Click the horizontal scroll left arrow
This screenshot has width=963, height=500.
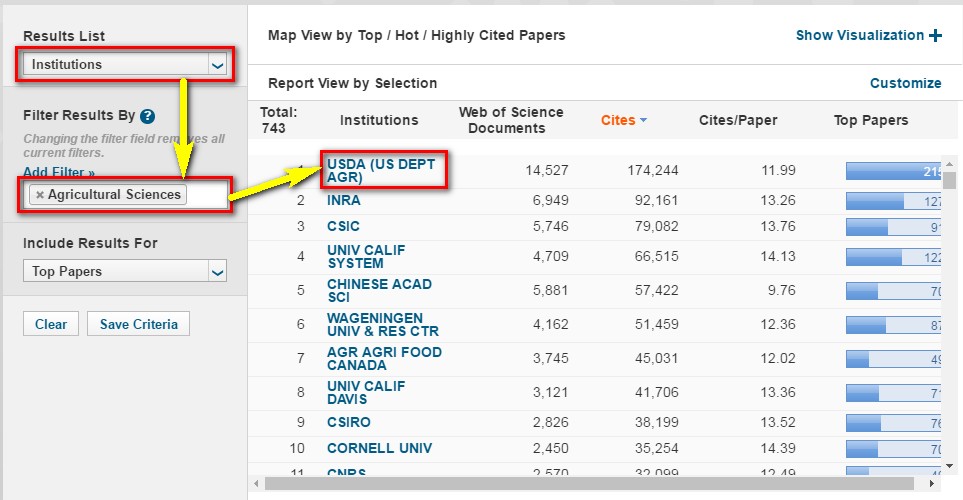(x=256, y=483)
